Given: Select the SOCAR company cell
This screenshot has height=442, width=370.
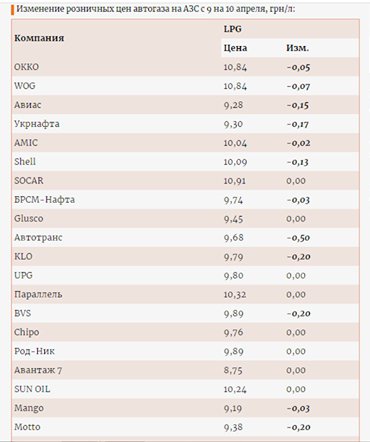Looking at the screenshot, I should [29, 181].
